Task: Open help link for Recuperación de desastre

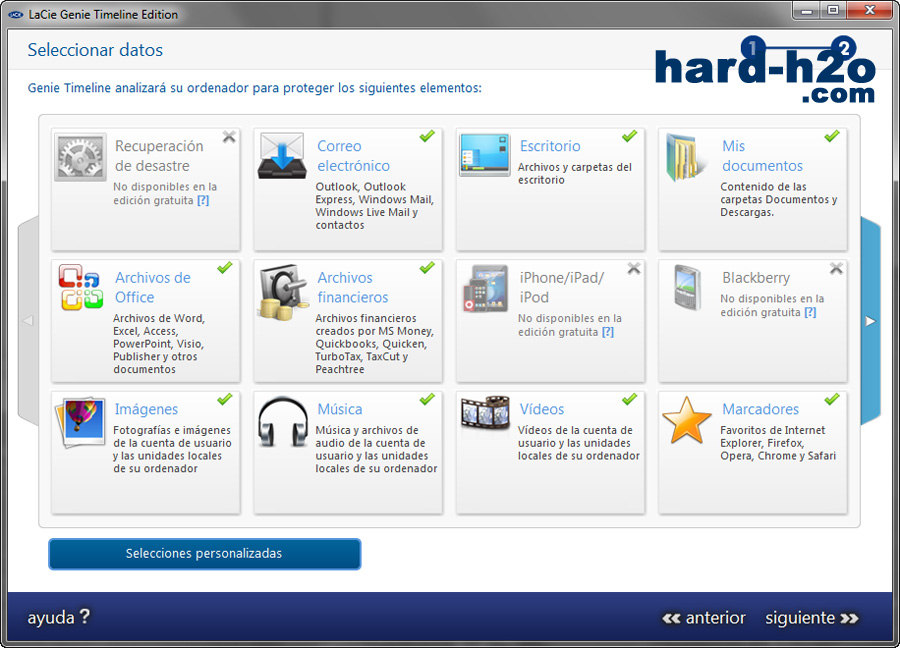Action: [203, 200]
